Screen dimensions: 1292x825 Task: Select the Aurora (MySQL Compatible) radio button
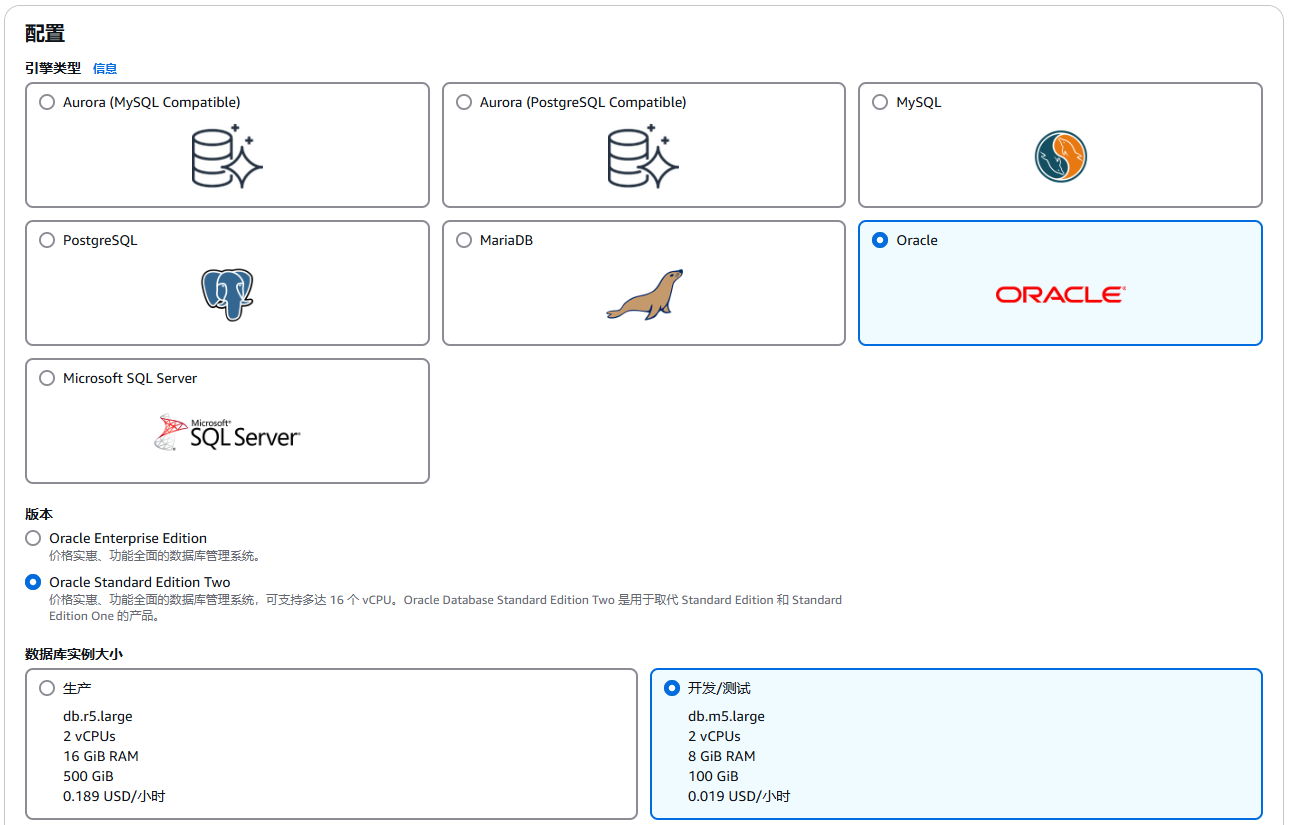pos(47,102)
